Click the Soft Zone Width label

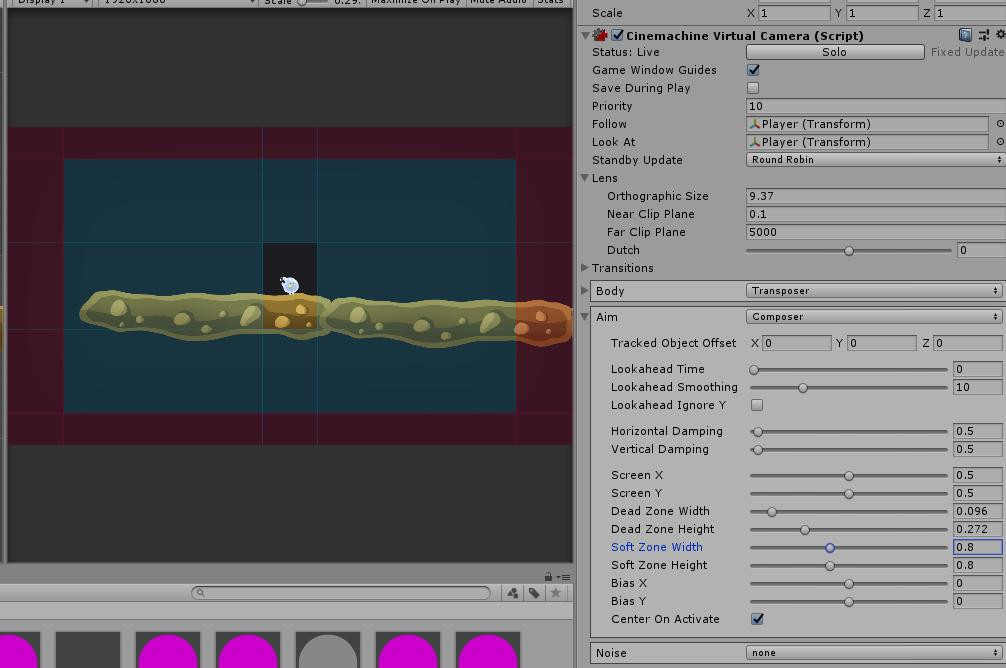(656, 547)
